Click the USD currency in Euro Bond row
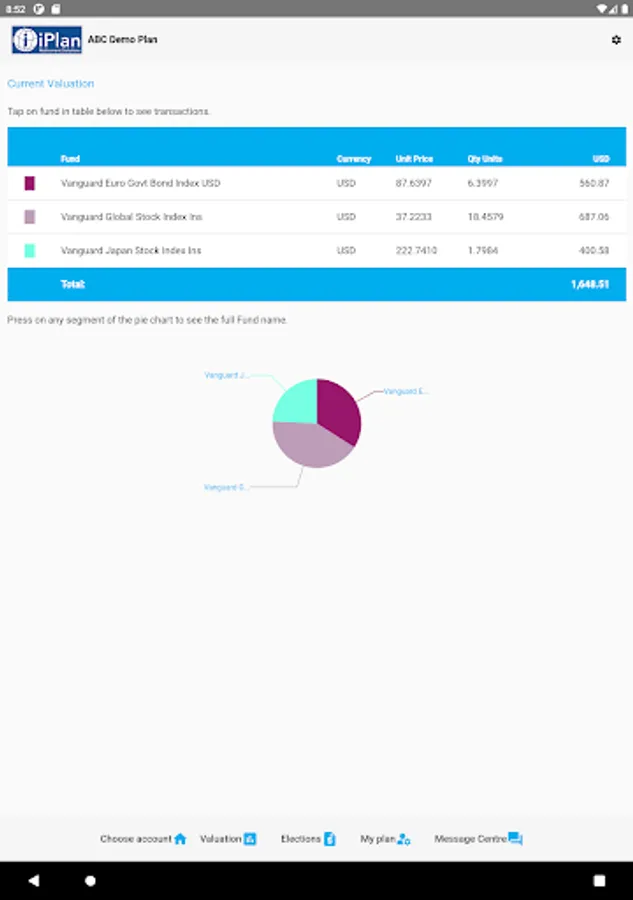The height and width of the screenshot is (900, 633). tap(346, 183)
